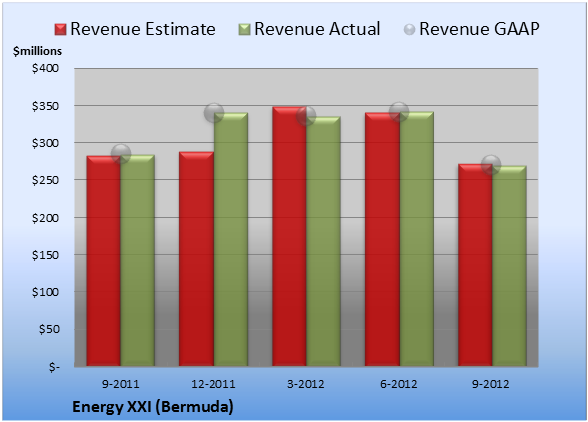Image resolution: width=588 pixels, height=422 pixels.
Task: Click the "$50" y-axis label
Action: tap(49, 329)
